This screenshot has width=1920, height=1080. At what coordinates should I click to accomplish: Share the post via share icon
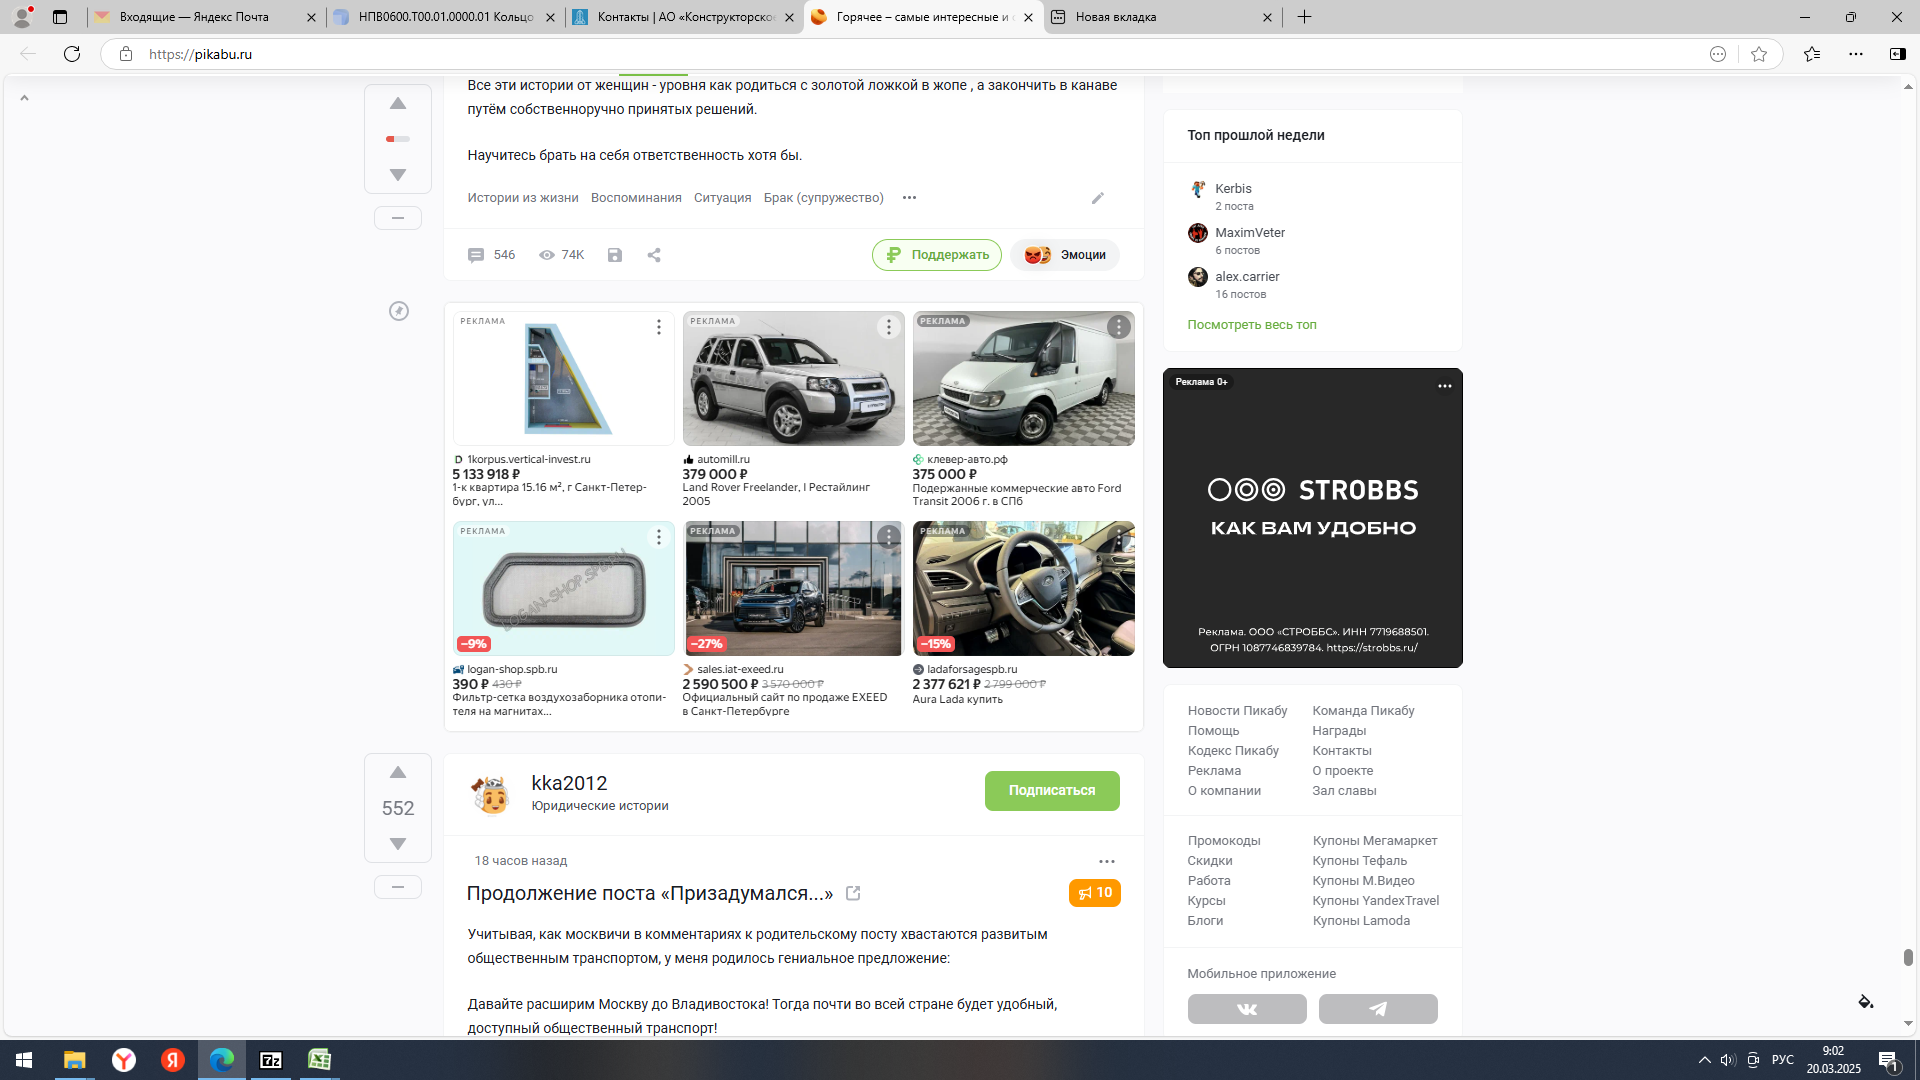coord(654,255)
